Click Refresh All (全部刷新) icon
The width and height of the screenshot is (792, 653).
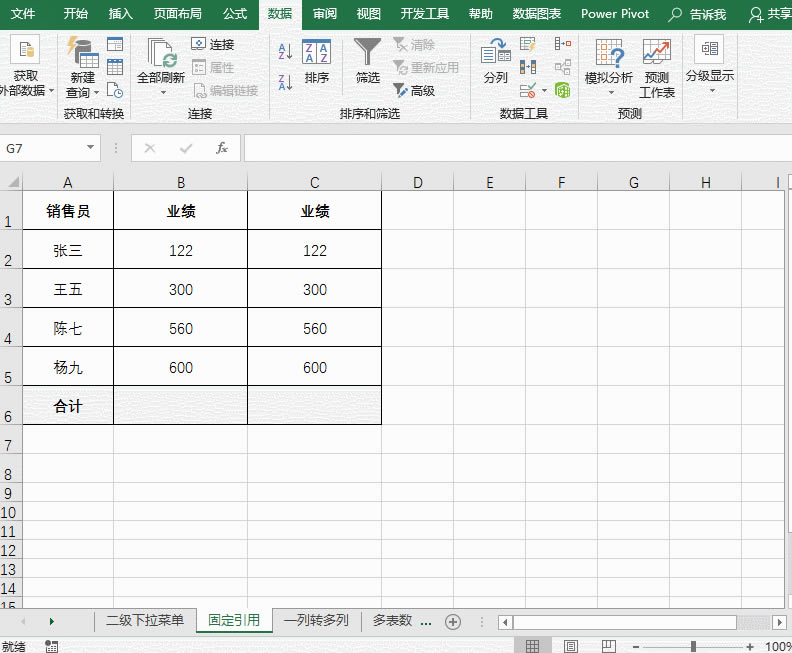point(160,60)
